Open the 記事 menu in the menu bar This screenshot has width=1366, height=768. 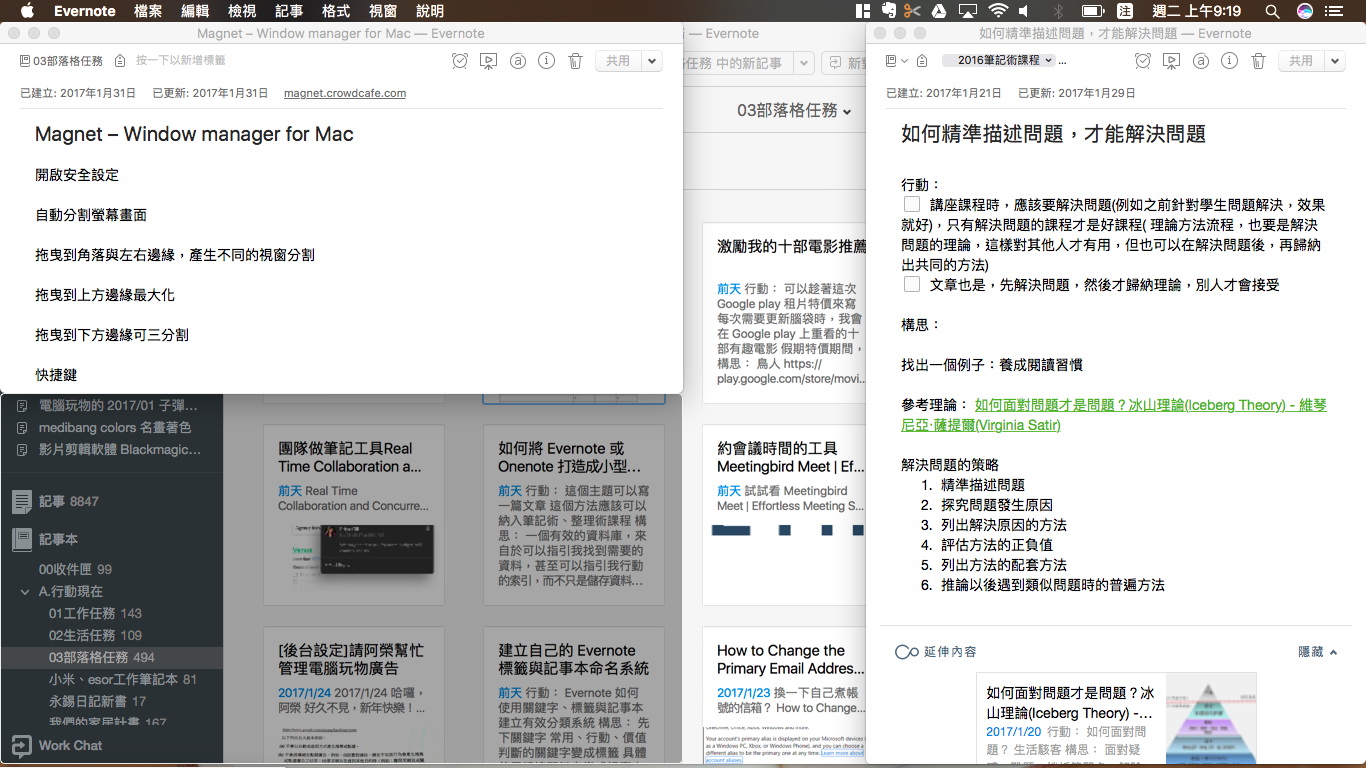(x=289, y=11)
